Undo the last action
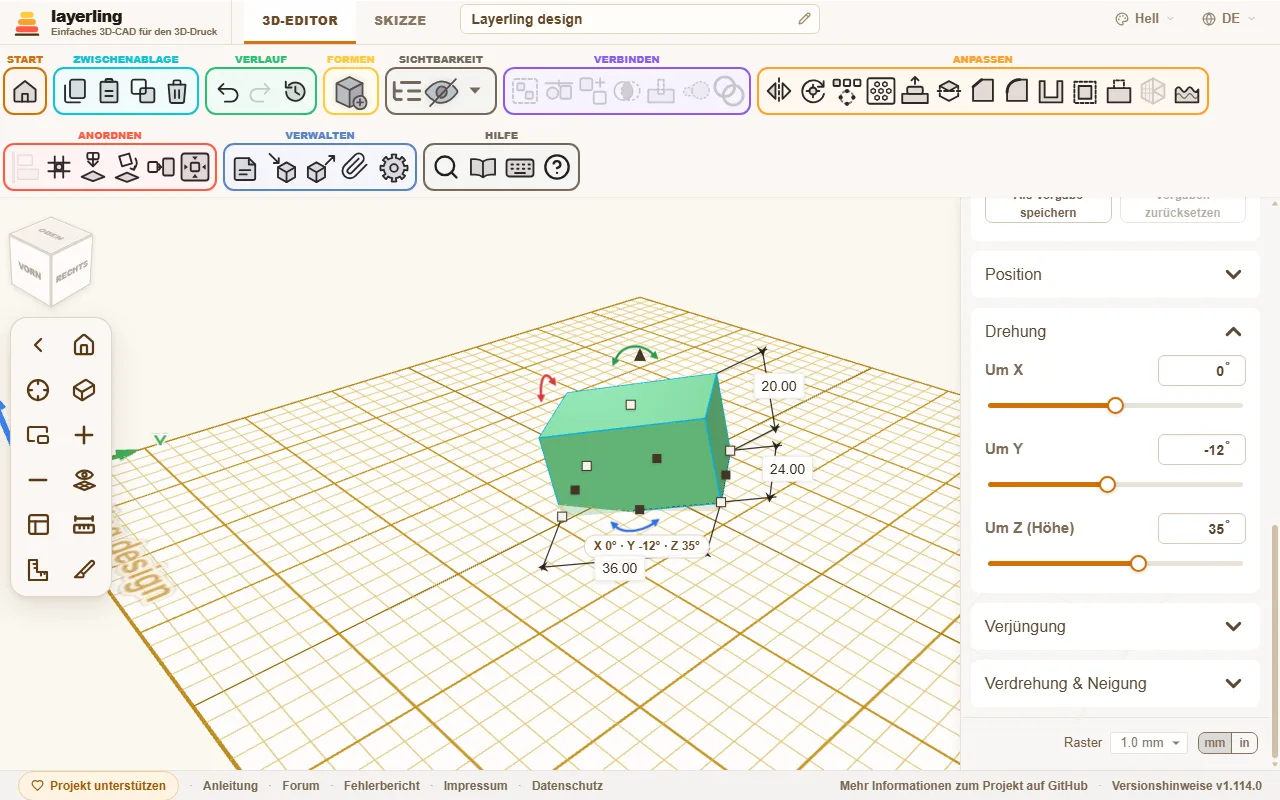Screen dimensions: 1280x800 (228, 92)
